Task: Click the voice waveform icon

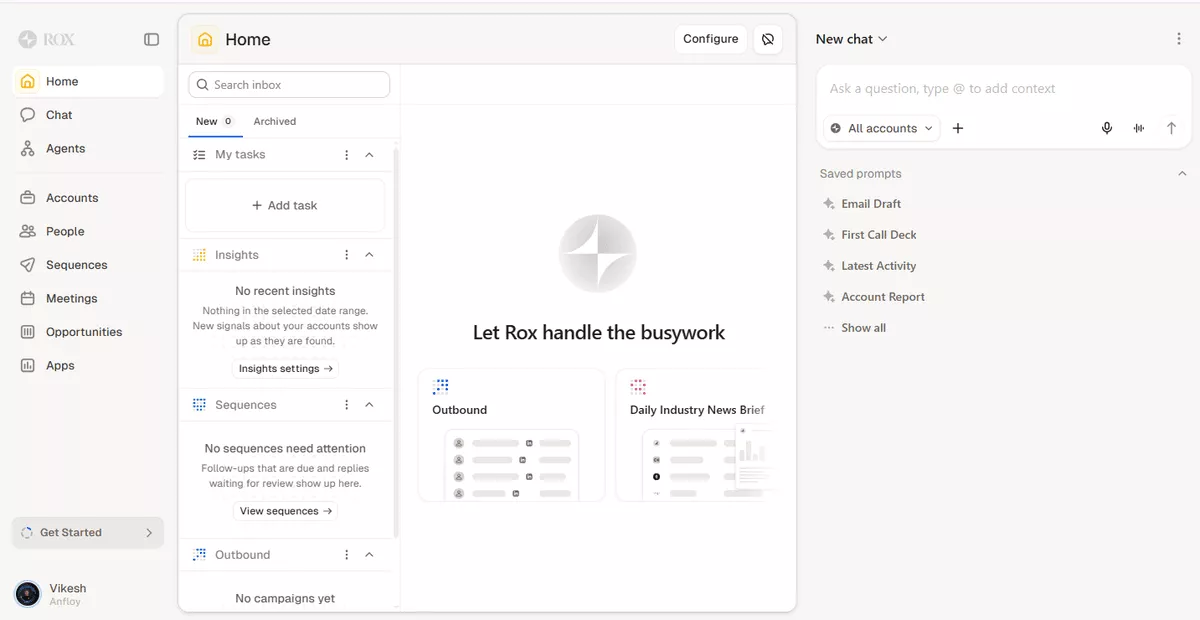Action: click(1139, 128)
